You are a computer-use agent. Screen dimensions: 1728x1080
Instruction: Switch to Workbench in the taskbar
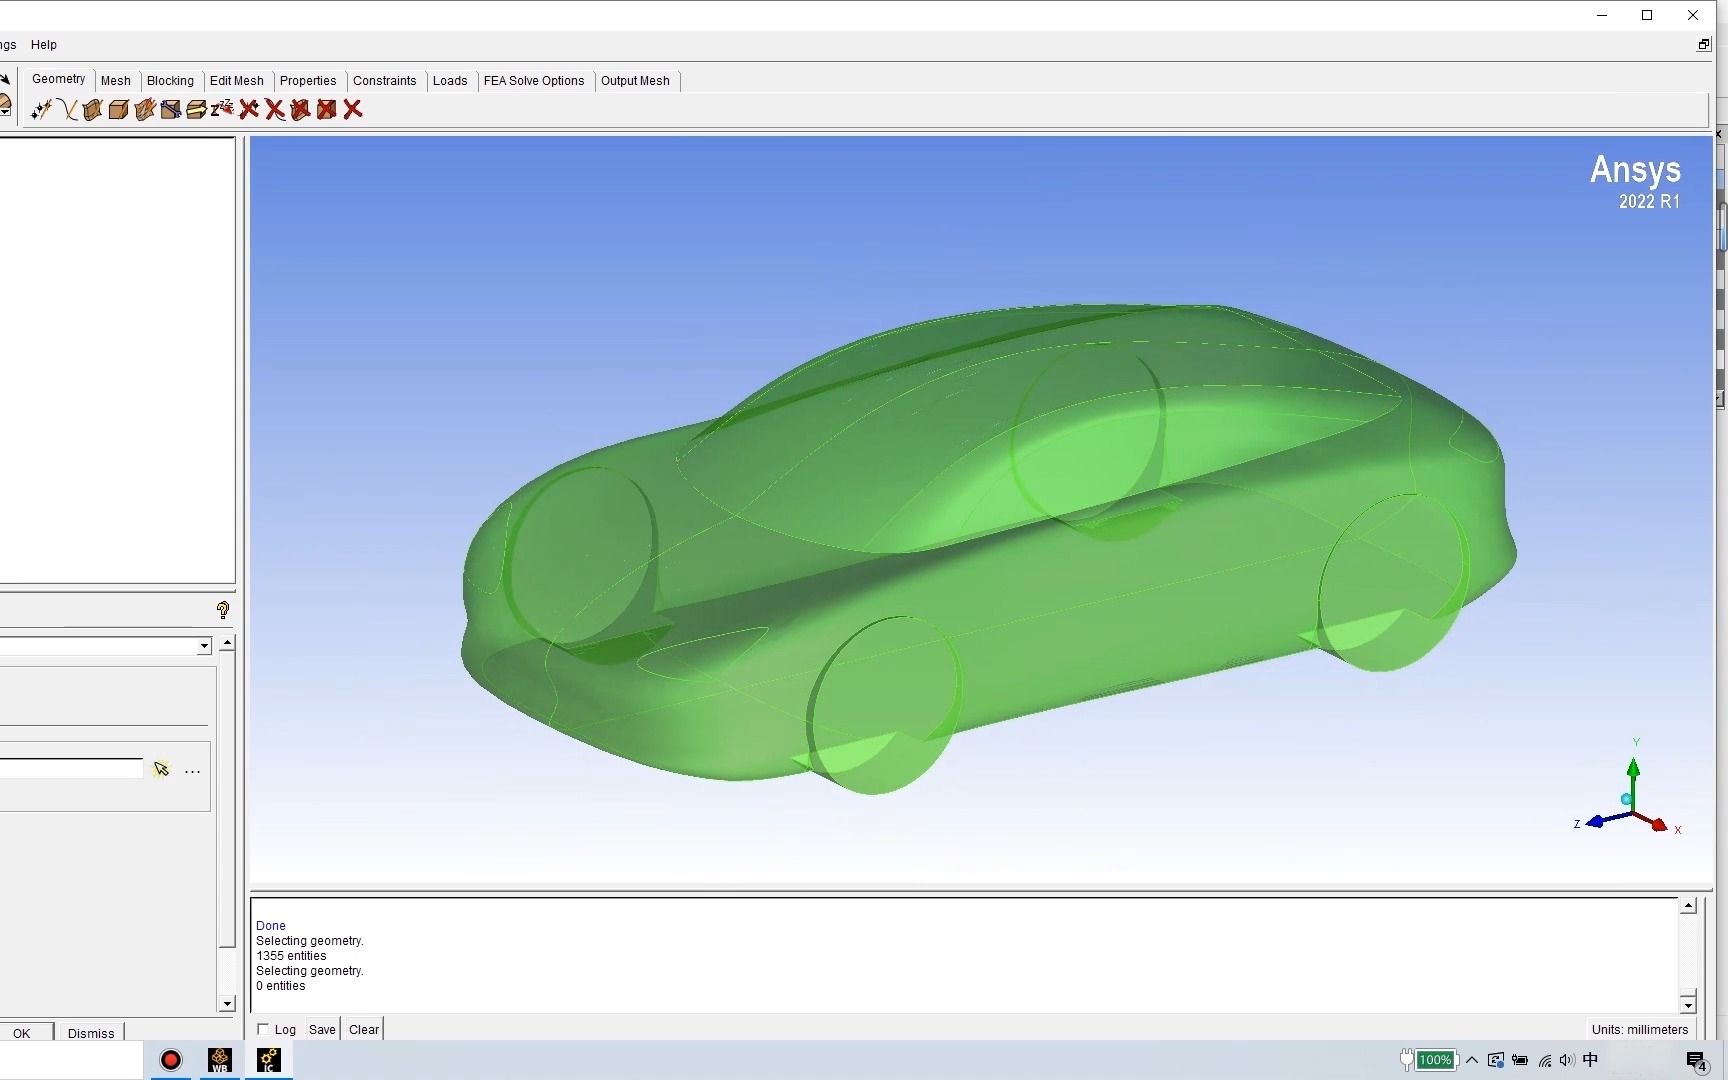click(x=220, y=1060)
